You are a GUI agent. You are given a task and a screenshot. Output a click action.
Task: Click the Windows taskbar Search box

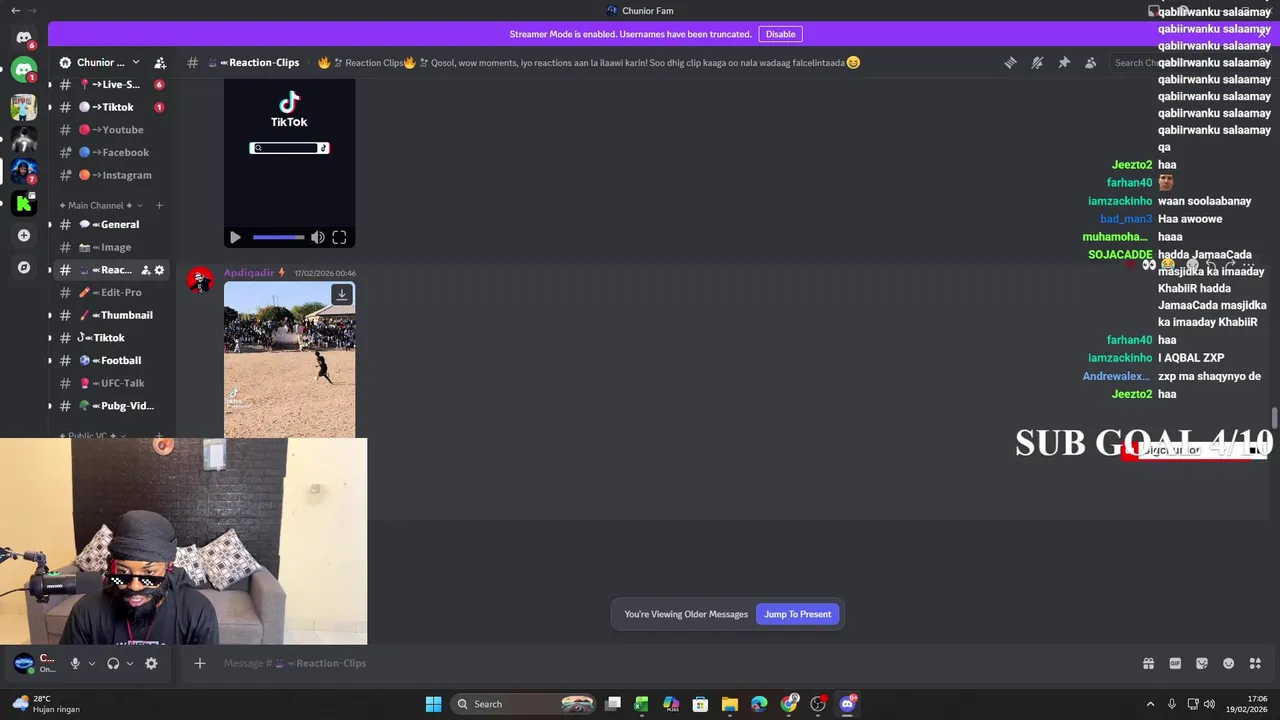[x=524, y=704]
